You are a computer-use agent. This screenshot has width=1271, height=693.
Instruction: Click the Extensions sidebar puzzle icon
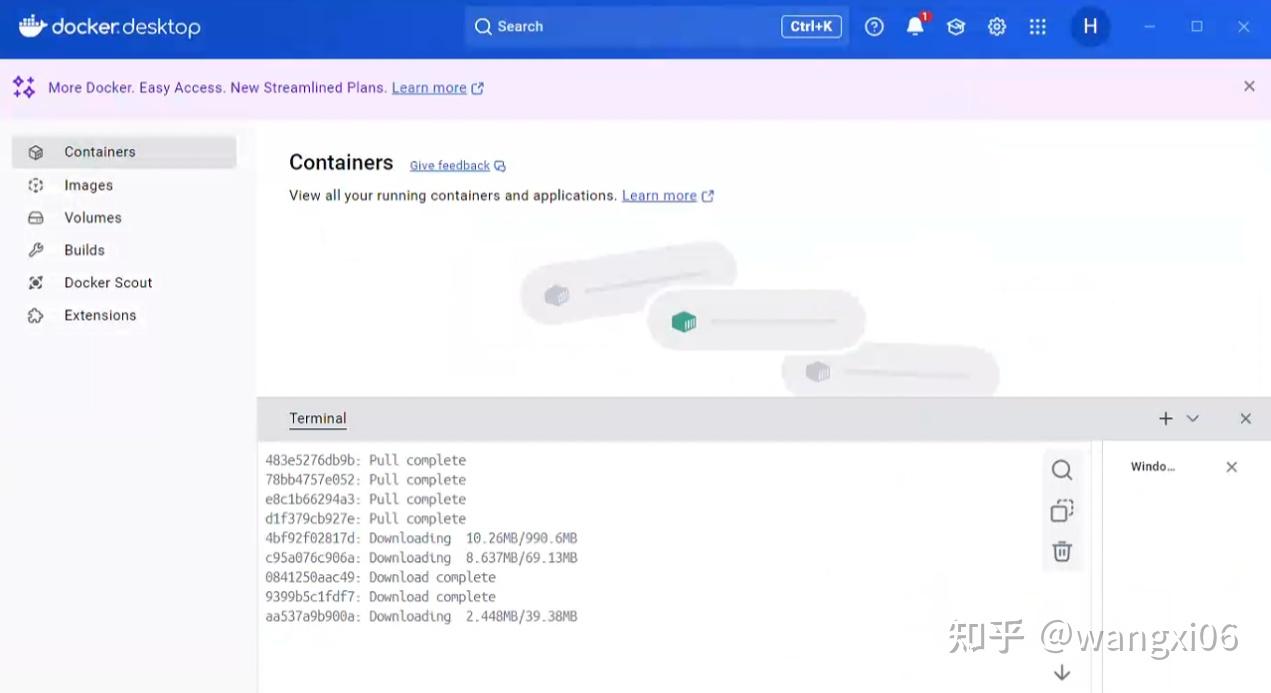36,316
